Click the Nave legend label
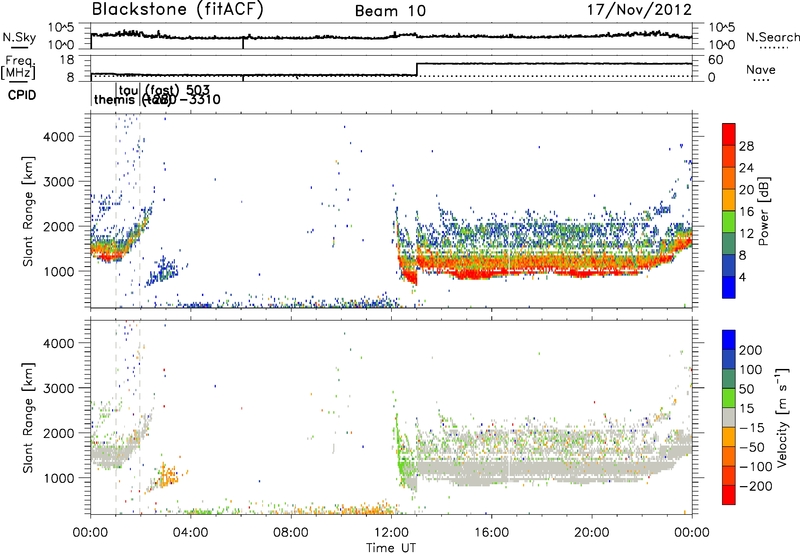800x554 pixels. pos(761,70)
